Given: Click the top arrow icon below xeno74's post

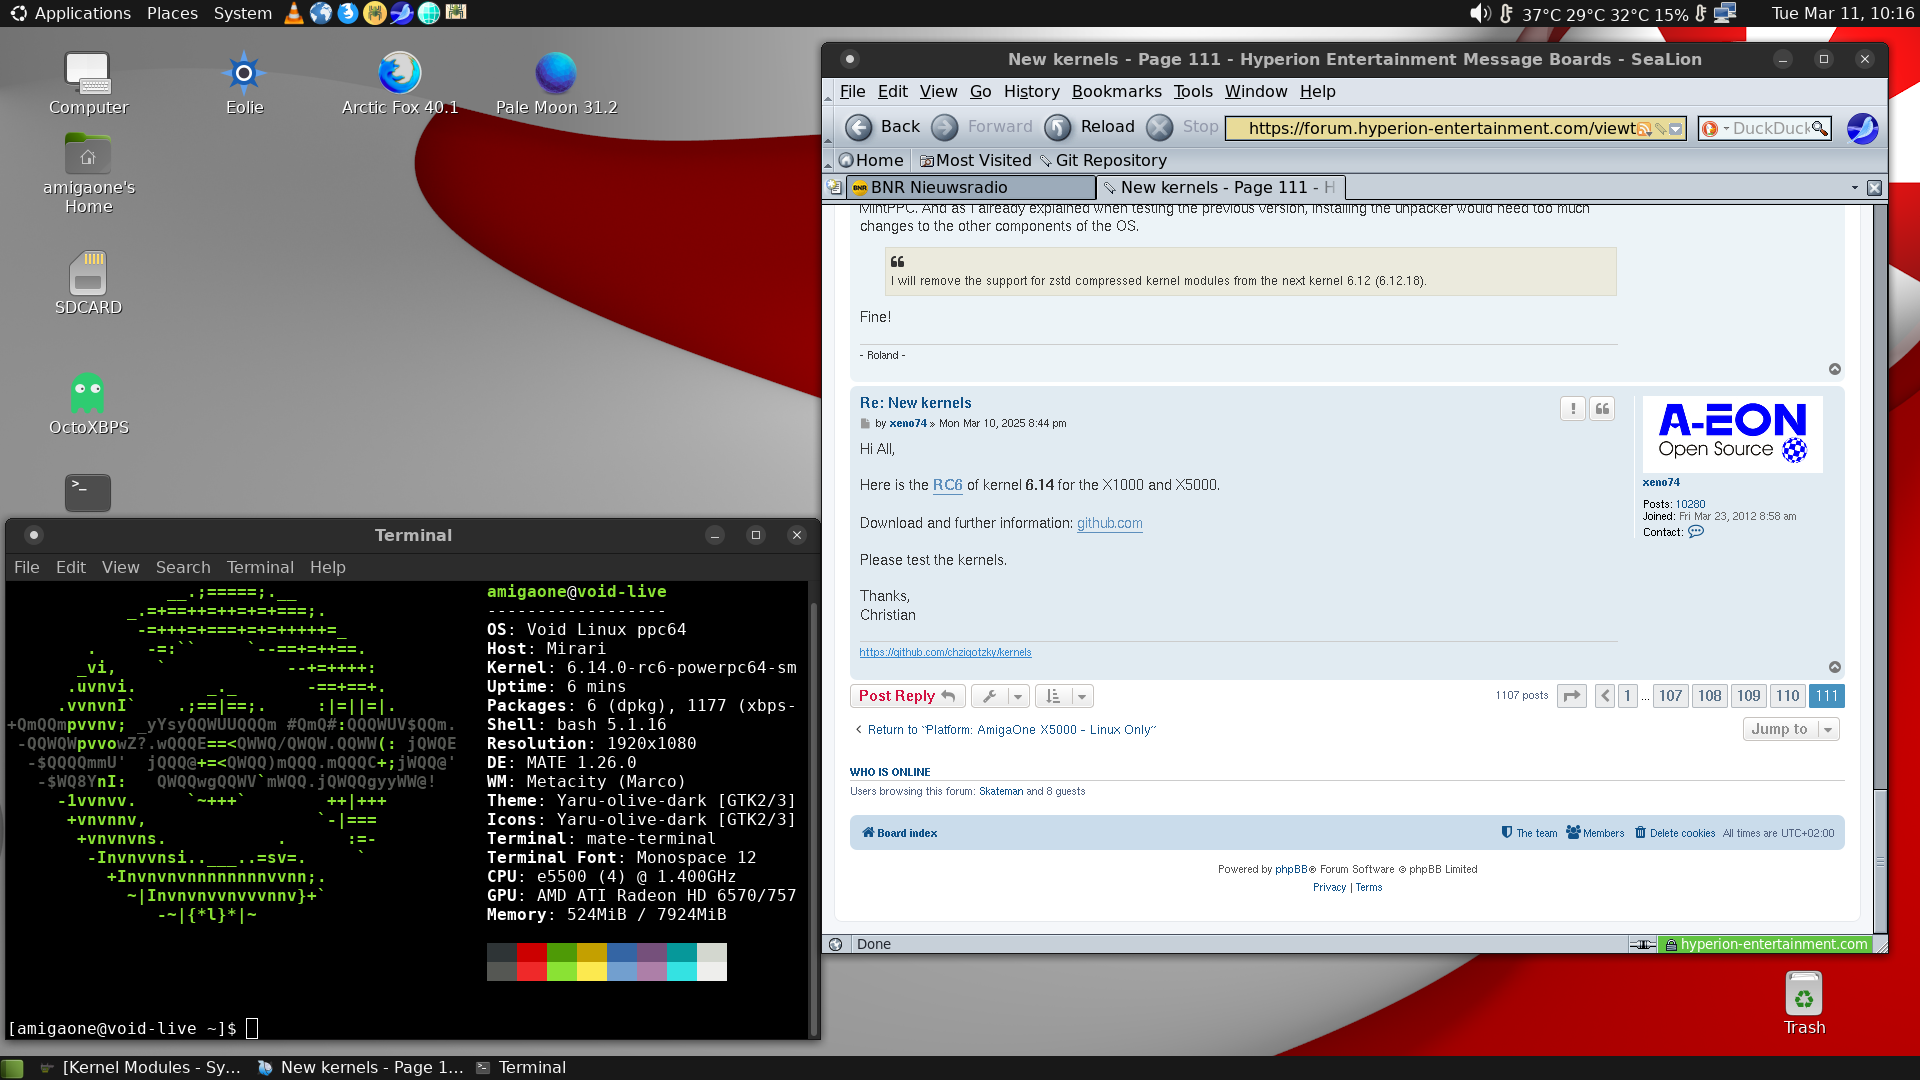Looking at the screenshot, I should [1835, 667].
